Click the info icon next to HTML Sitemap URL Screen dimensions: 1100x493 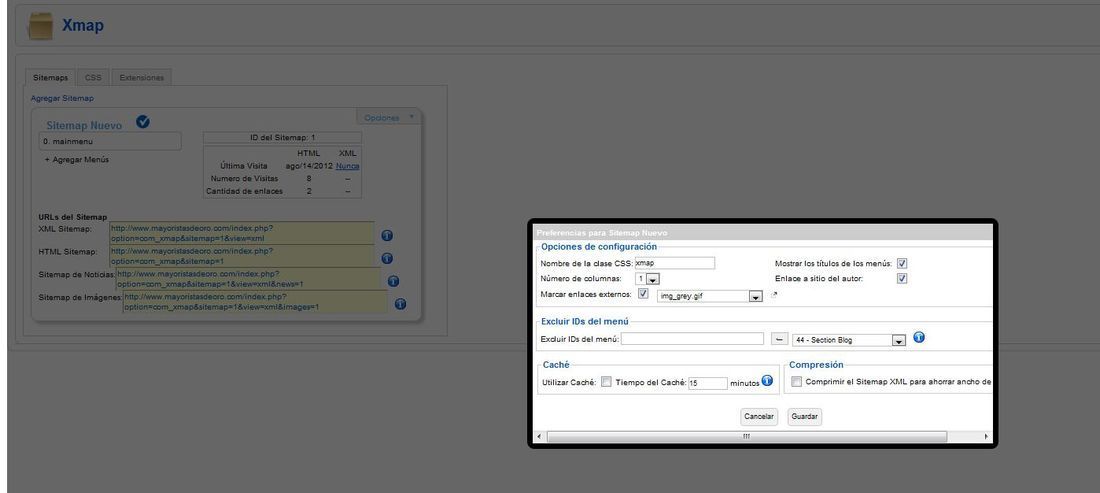387,258
